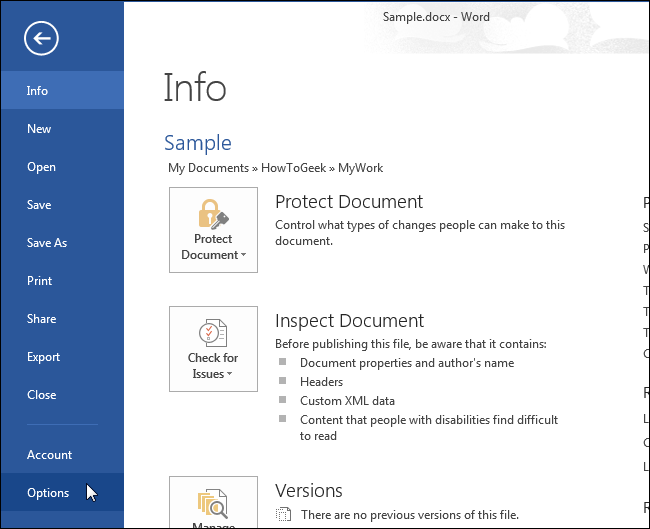Click the Sample document title
Screen dimensions: 650x529
click(197, 143)
